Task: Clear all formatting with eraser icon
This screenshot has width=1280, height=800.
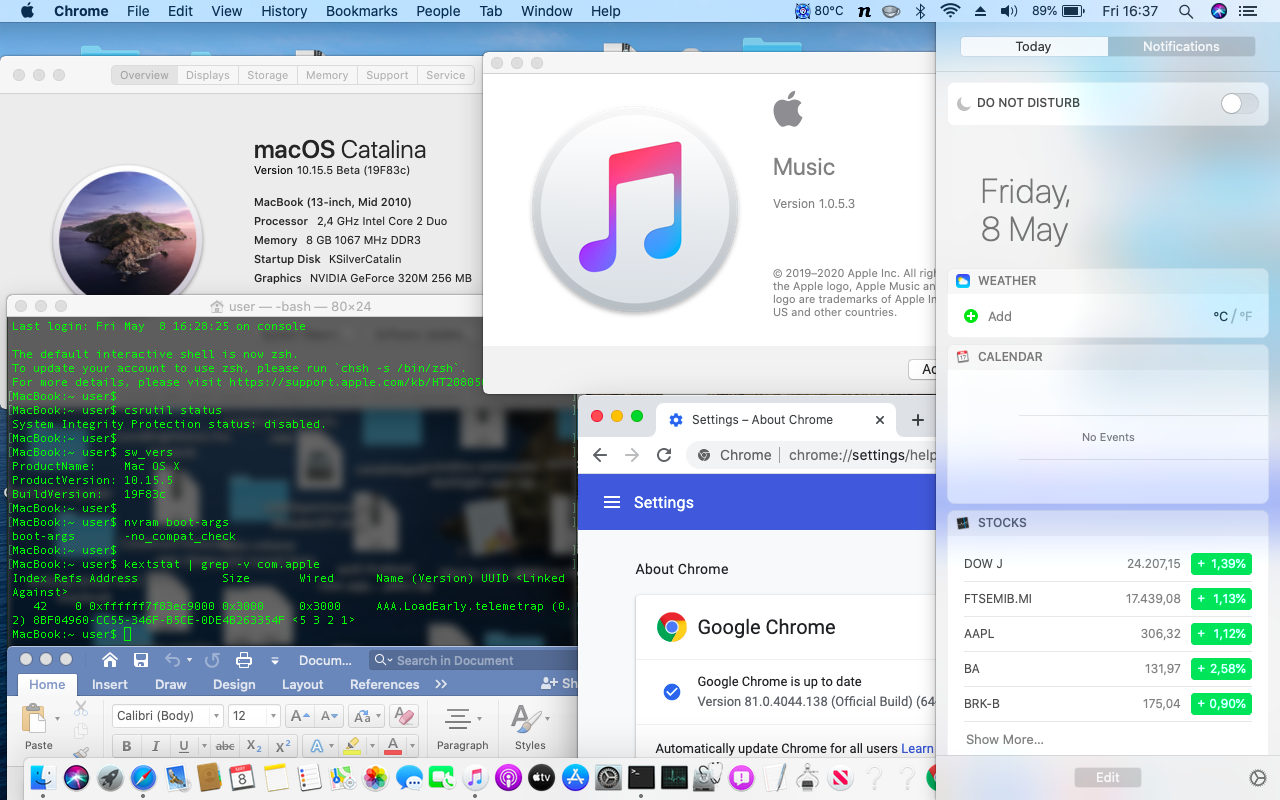Action: pos(404,716)
